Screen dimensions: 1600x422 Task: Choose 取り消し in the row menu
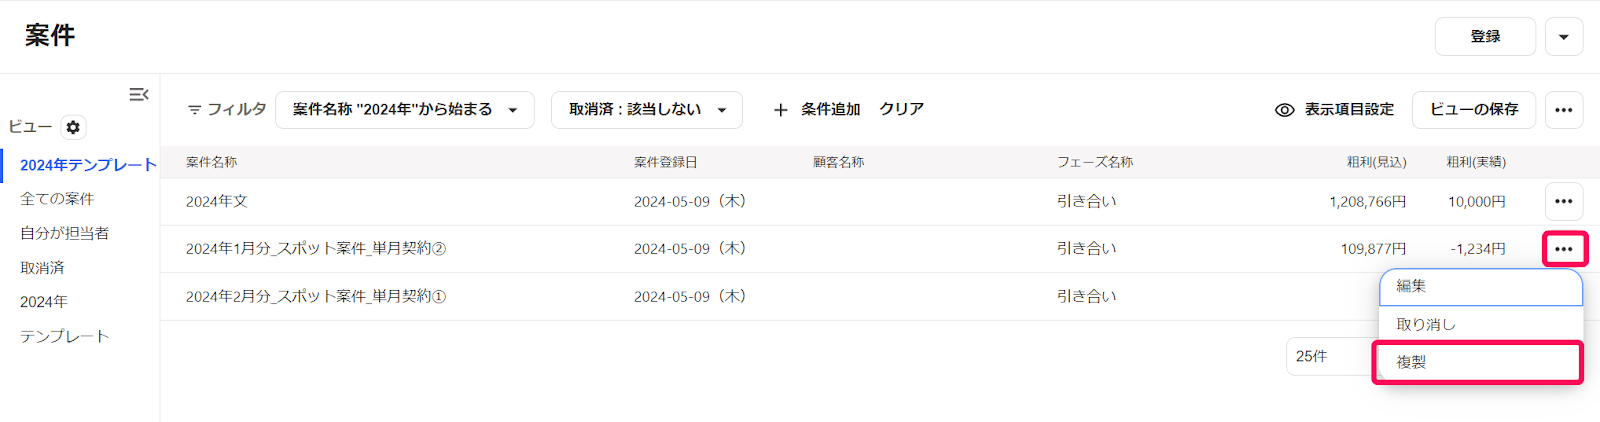(x=1481, y=325)
